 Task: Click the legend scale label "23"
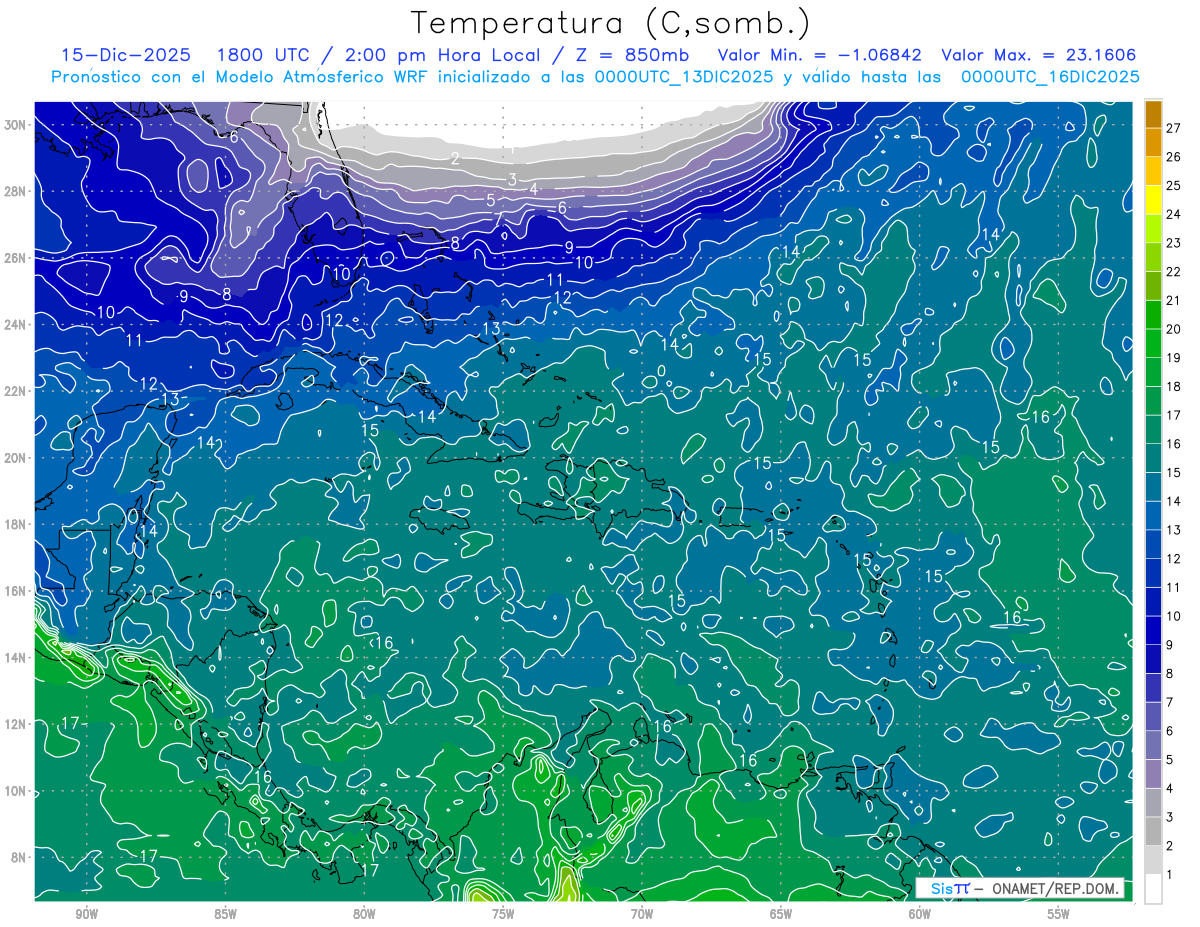tap(1174, 243)
